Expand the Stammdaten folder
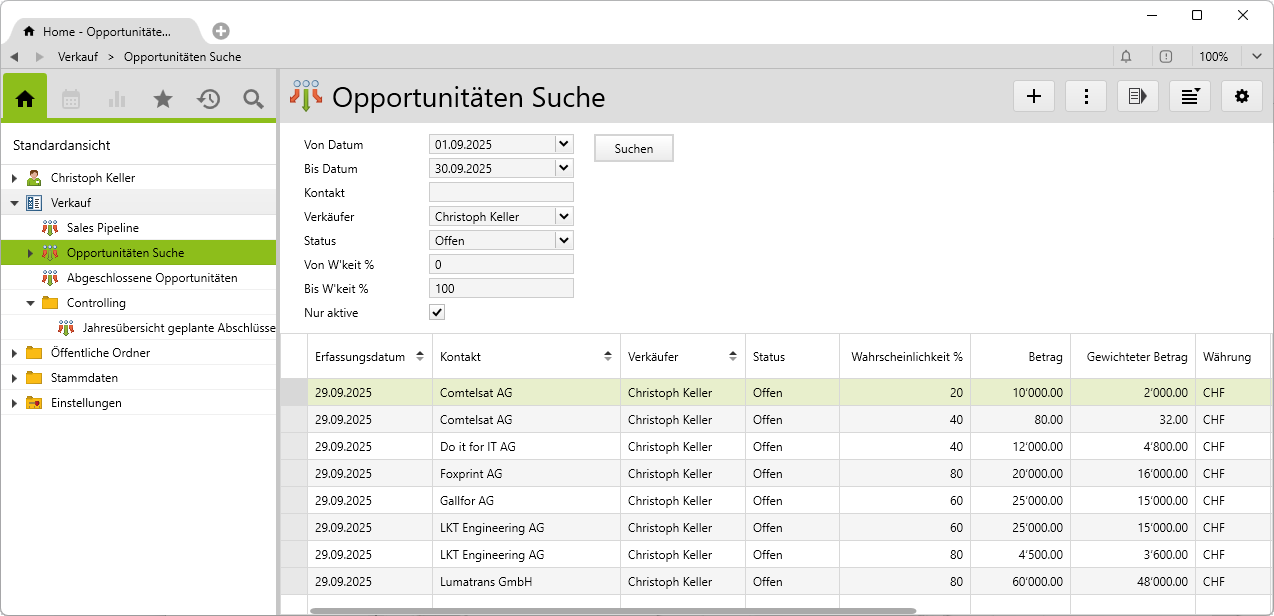Screen dimensions: 1274x616 (x=14, y=378)
